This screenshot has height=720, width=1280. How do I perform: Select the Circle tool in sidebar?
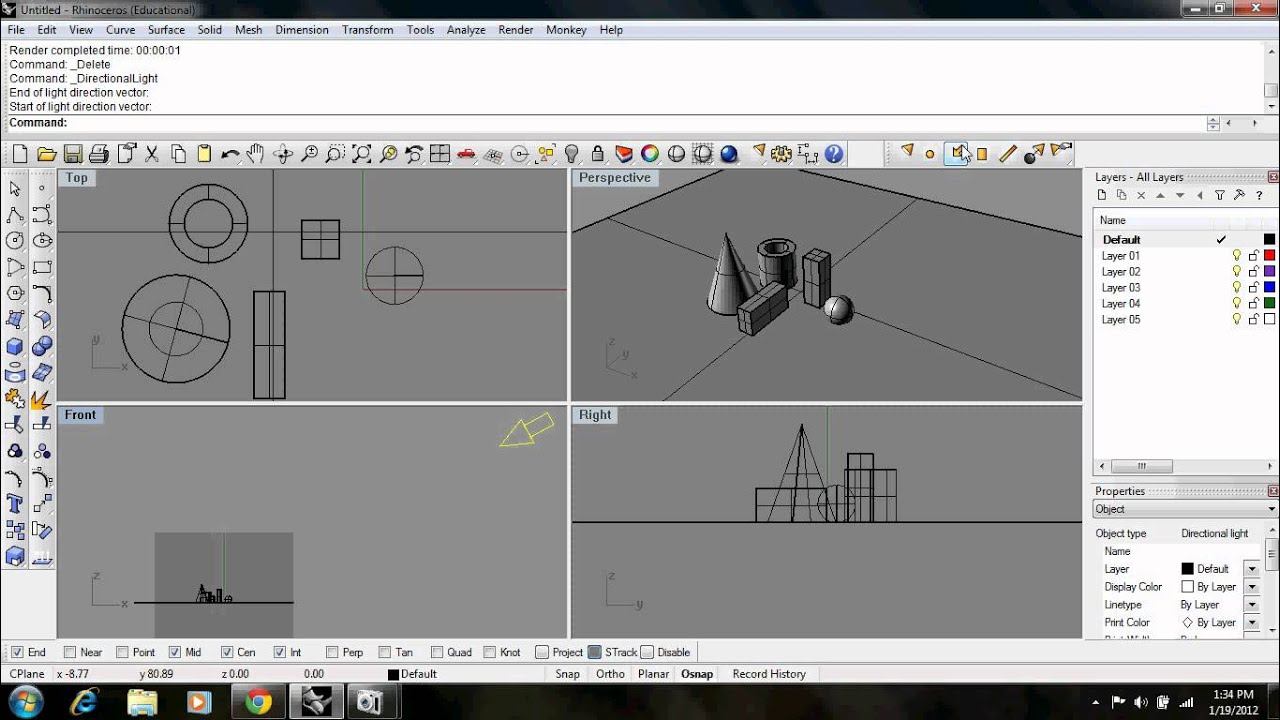coord(15,240)
